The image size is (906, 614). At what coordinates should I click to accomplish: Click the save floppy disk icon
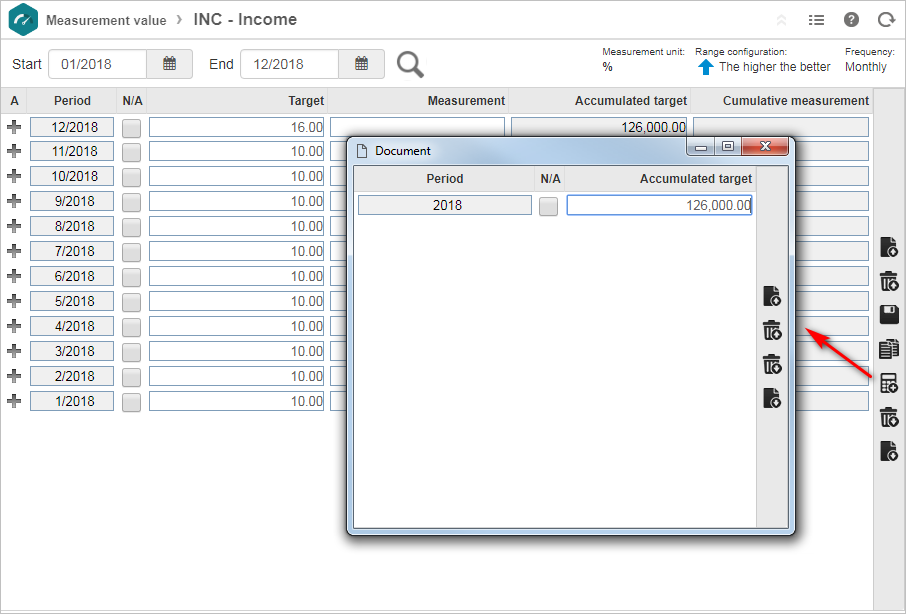tap(889, 315)
